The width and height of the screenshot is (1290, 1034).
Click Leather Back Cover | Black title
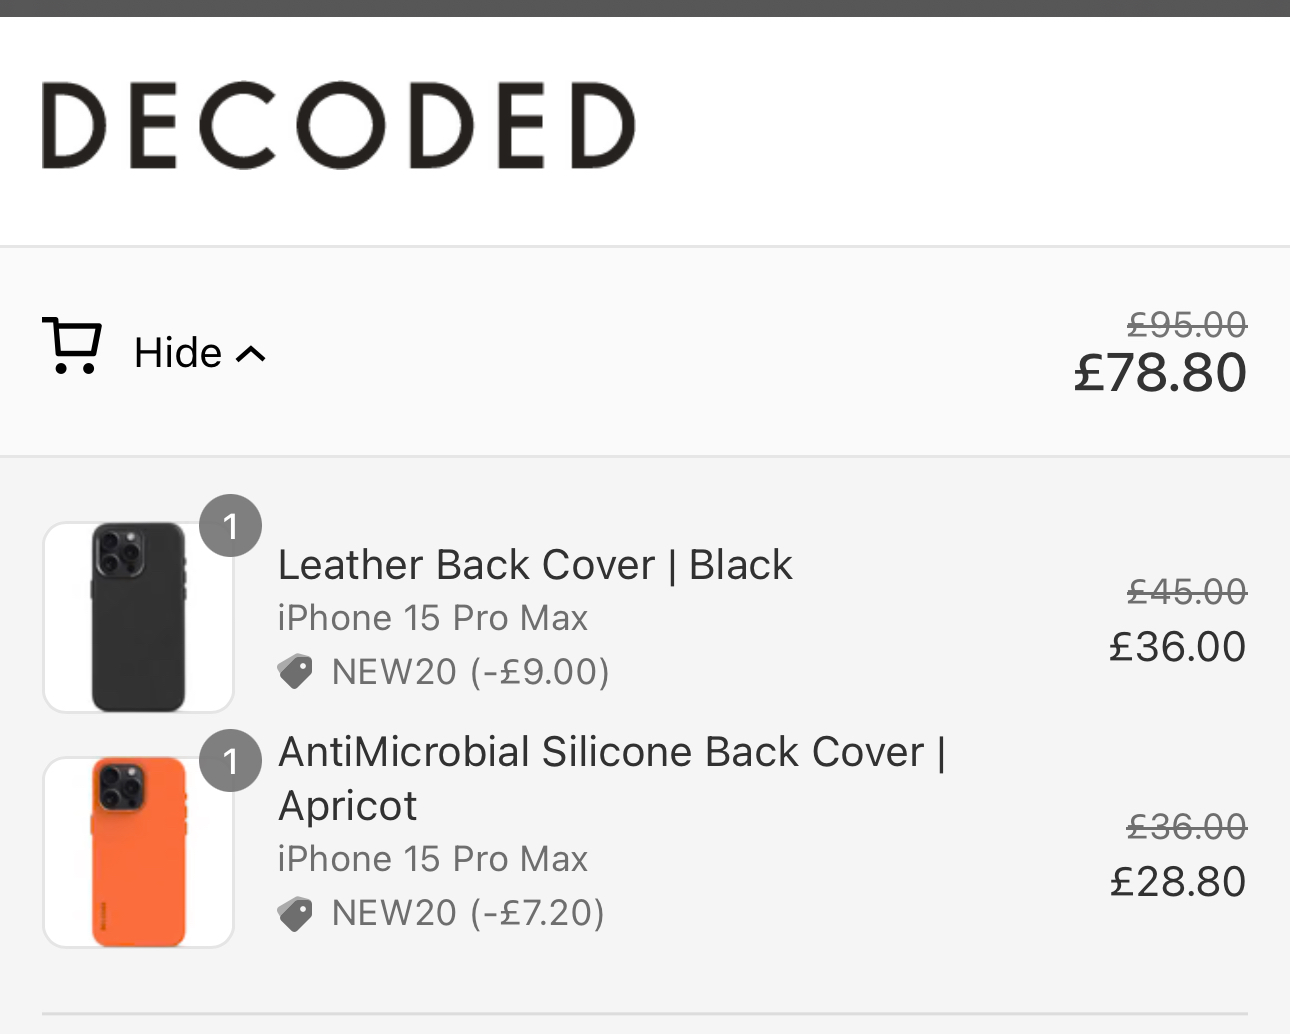[535, 565]
